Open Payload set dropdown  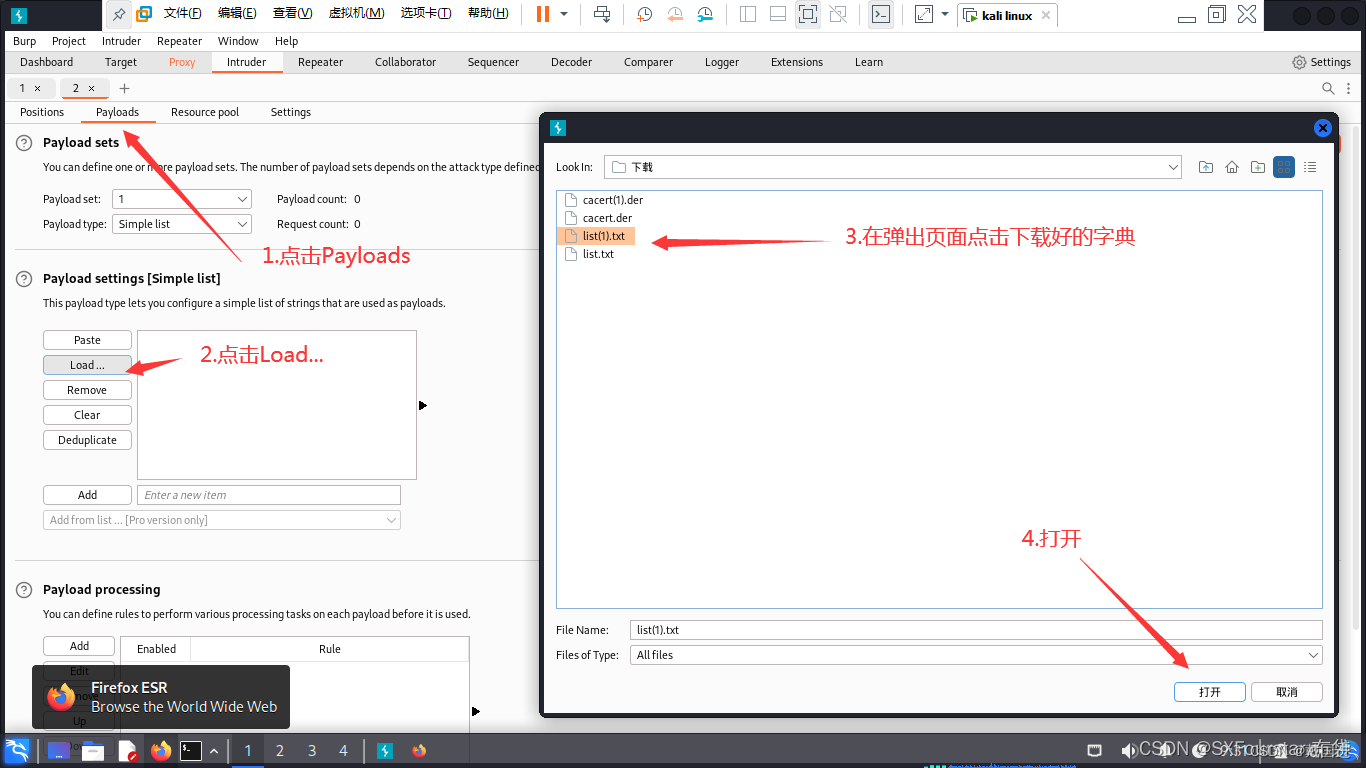[182, 199]
